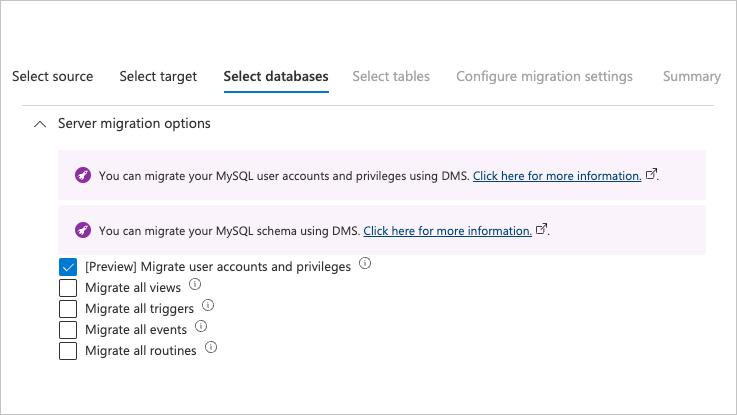
Task: Click rocket icon in user accounts banner
Action: point(83,175)
